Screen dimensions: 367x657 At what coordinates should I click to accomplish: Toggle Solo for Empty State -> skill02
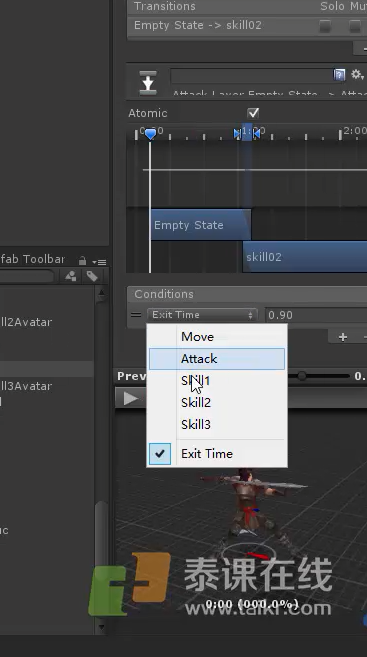325,26
